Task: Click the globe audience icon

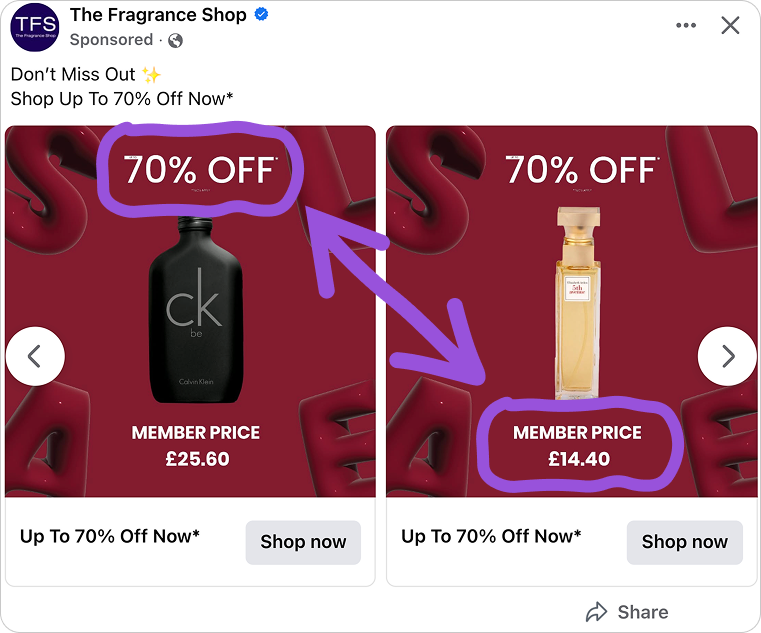Action: [176, 40]
